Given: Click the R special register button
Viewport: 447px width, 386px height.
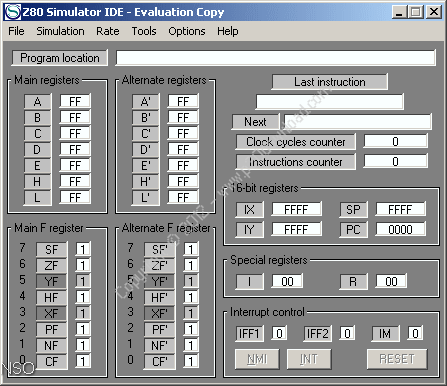Looking at the screenshot, I should (353, 282).
